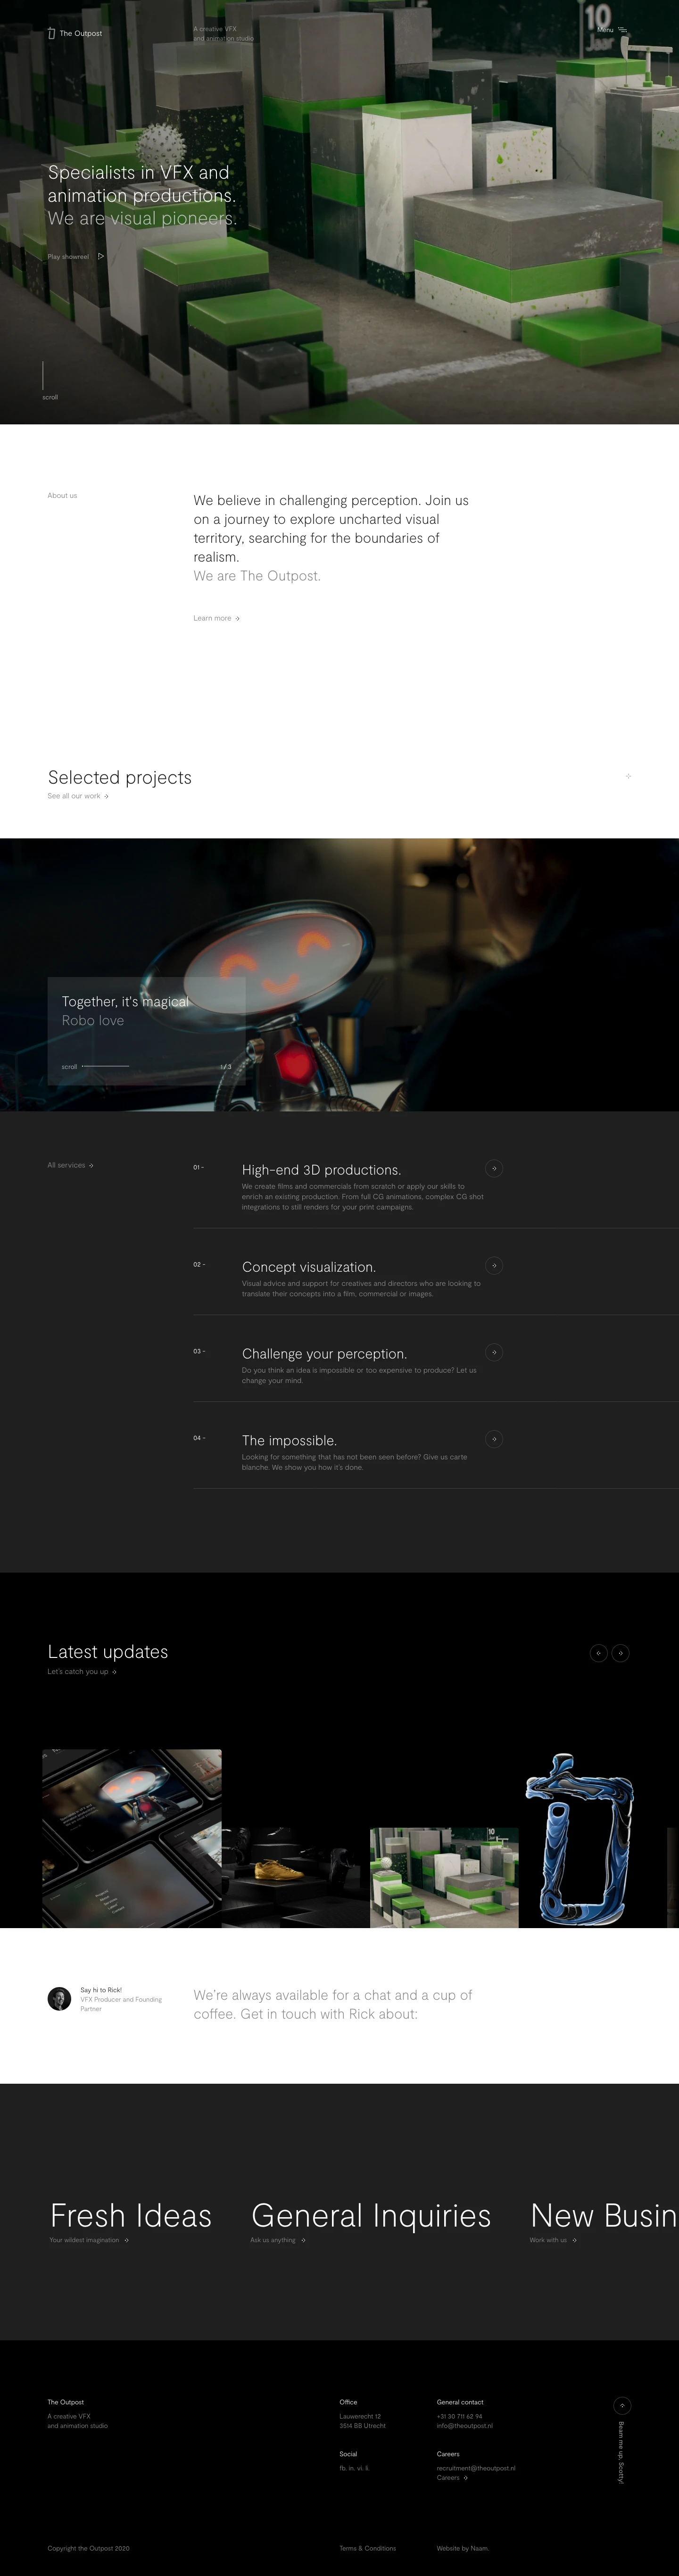Open New Business contact option
The height and width of the screenshot is (2576, 679).
[x=604, y=2216]
